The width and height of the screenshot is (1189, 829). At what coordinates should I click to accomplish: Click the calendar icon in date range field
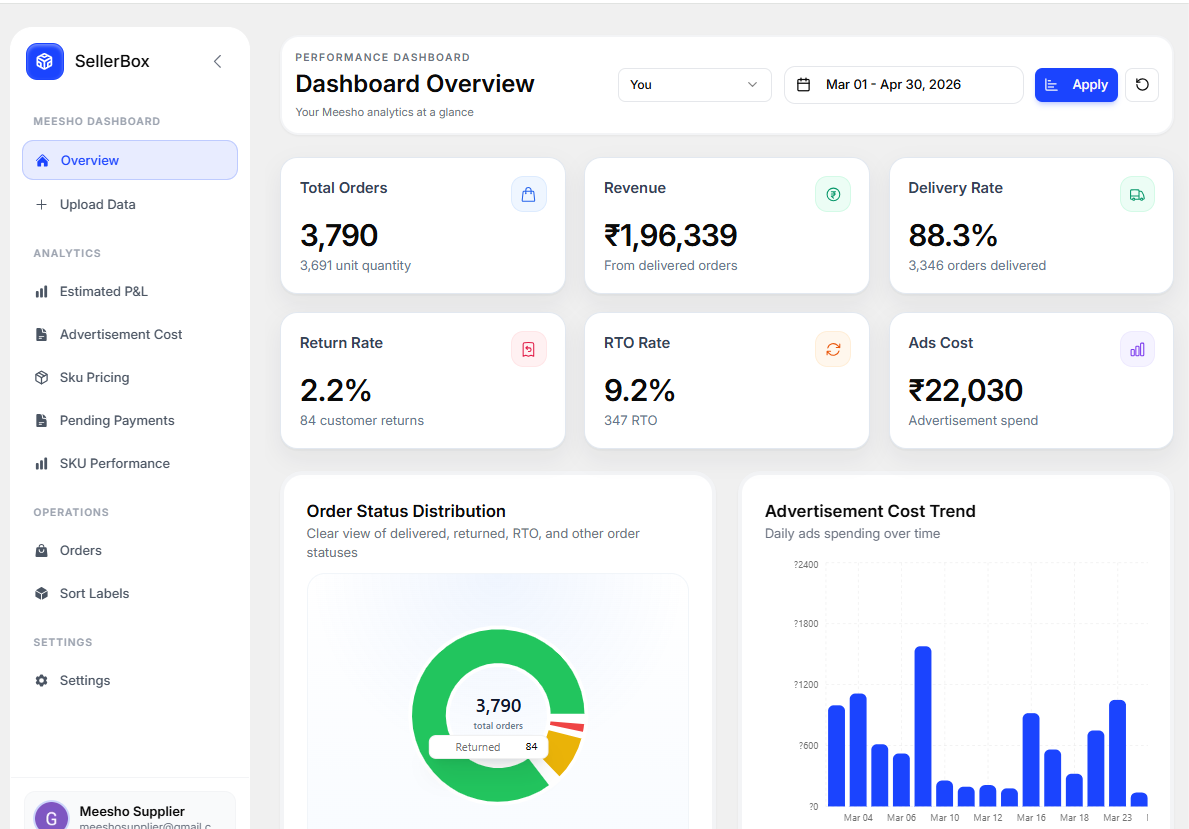(804, 85)
